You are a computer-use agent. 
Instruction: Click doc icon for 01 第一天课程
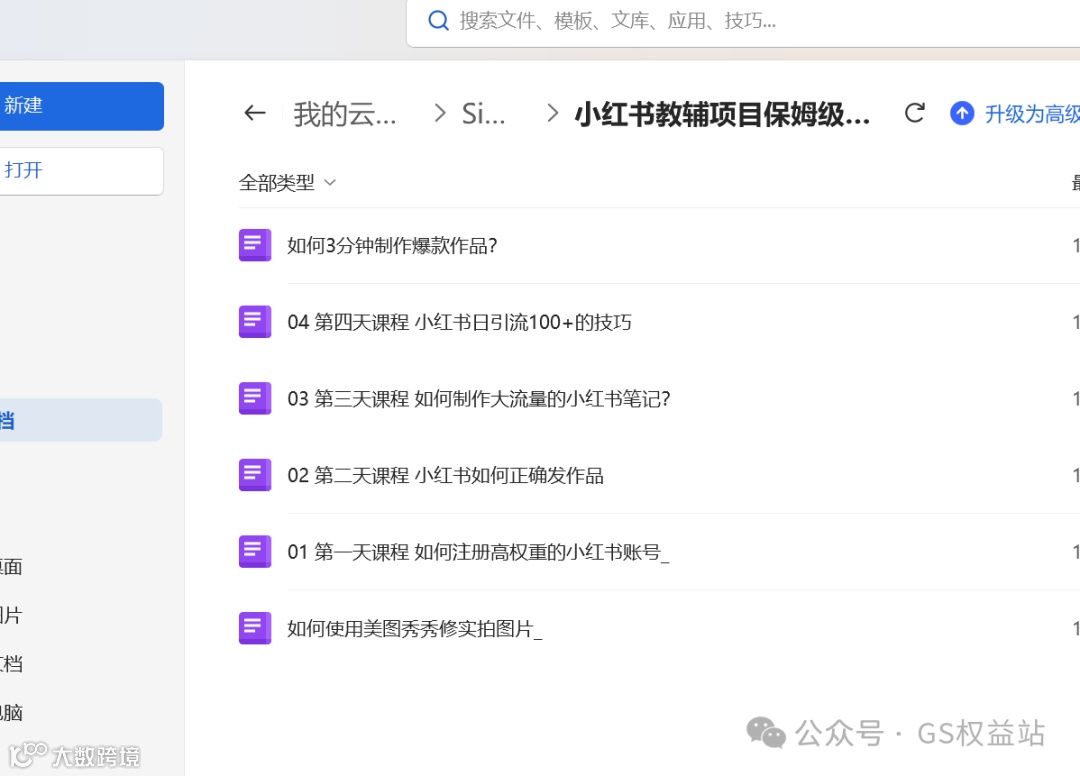(x=255, y=552)
